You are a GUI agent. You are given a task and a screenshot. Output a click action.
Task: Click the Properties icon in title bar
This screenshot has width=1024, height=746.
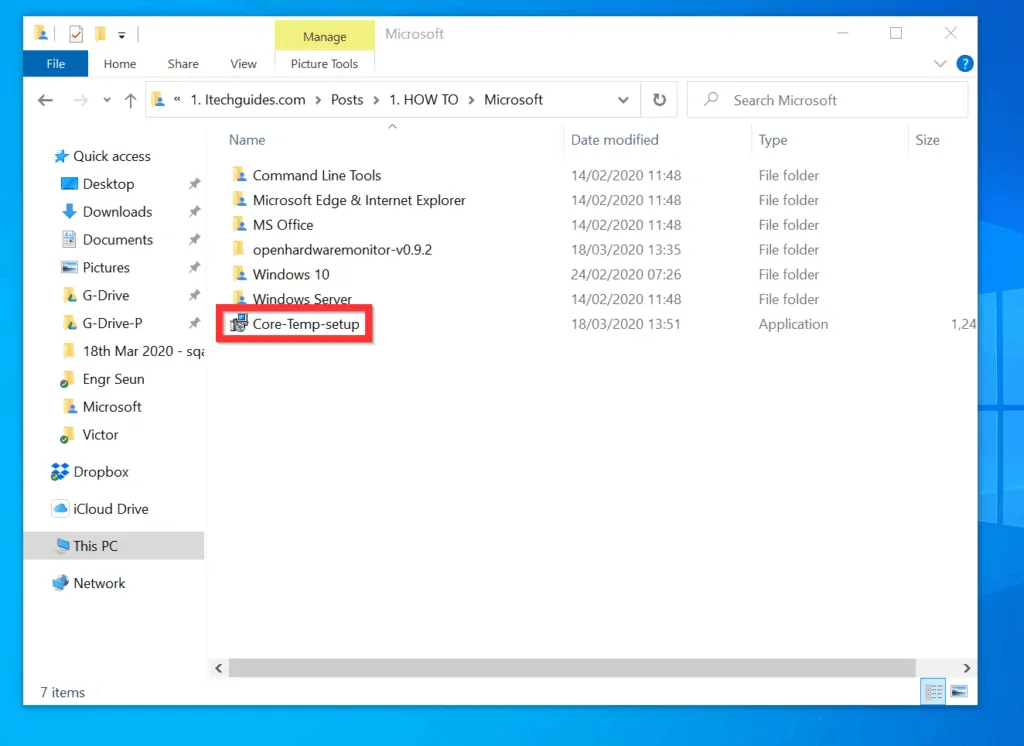[76, 34]
